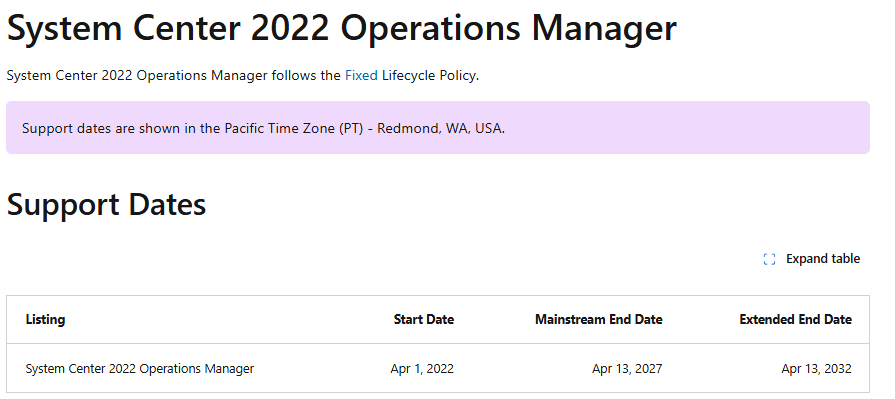Viewport: 895px width, 399px height.
Task: Click the Apr 13, 2032 extended end cell
Action: point(816,369)
